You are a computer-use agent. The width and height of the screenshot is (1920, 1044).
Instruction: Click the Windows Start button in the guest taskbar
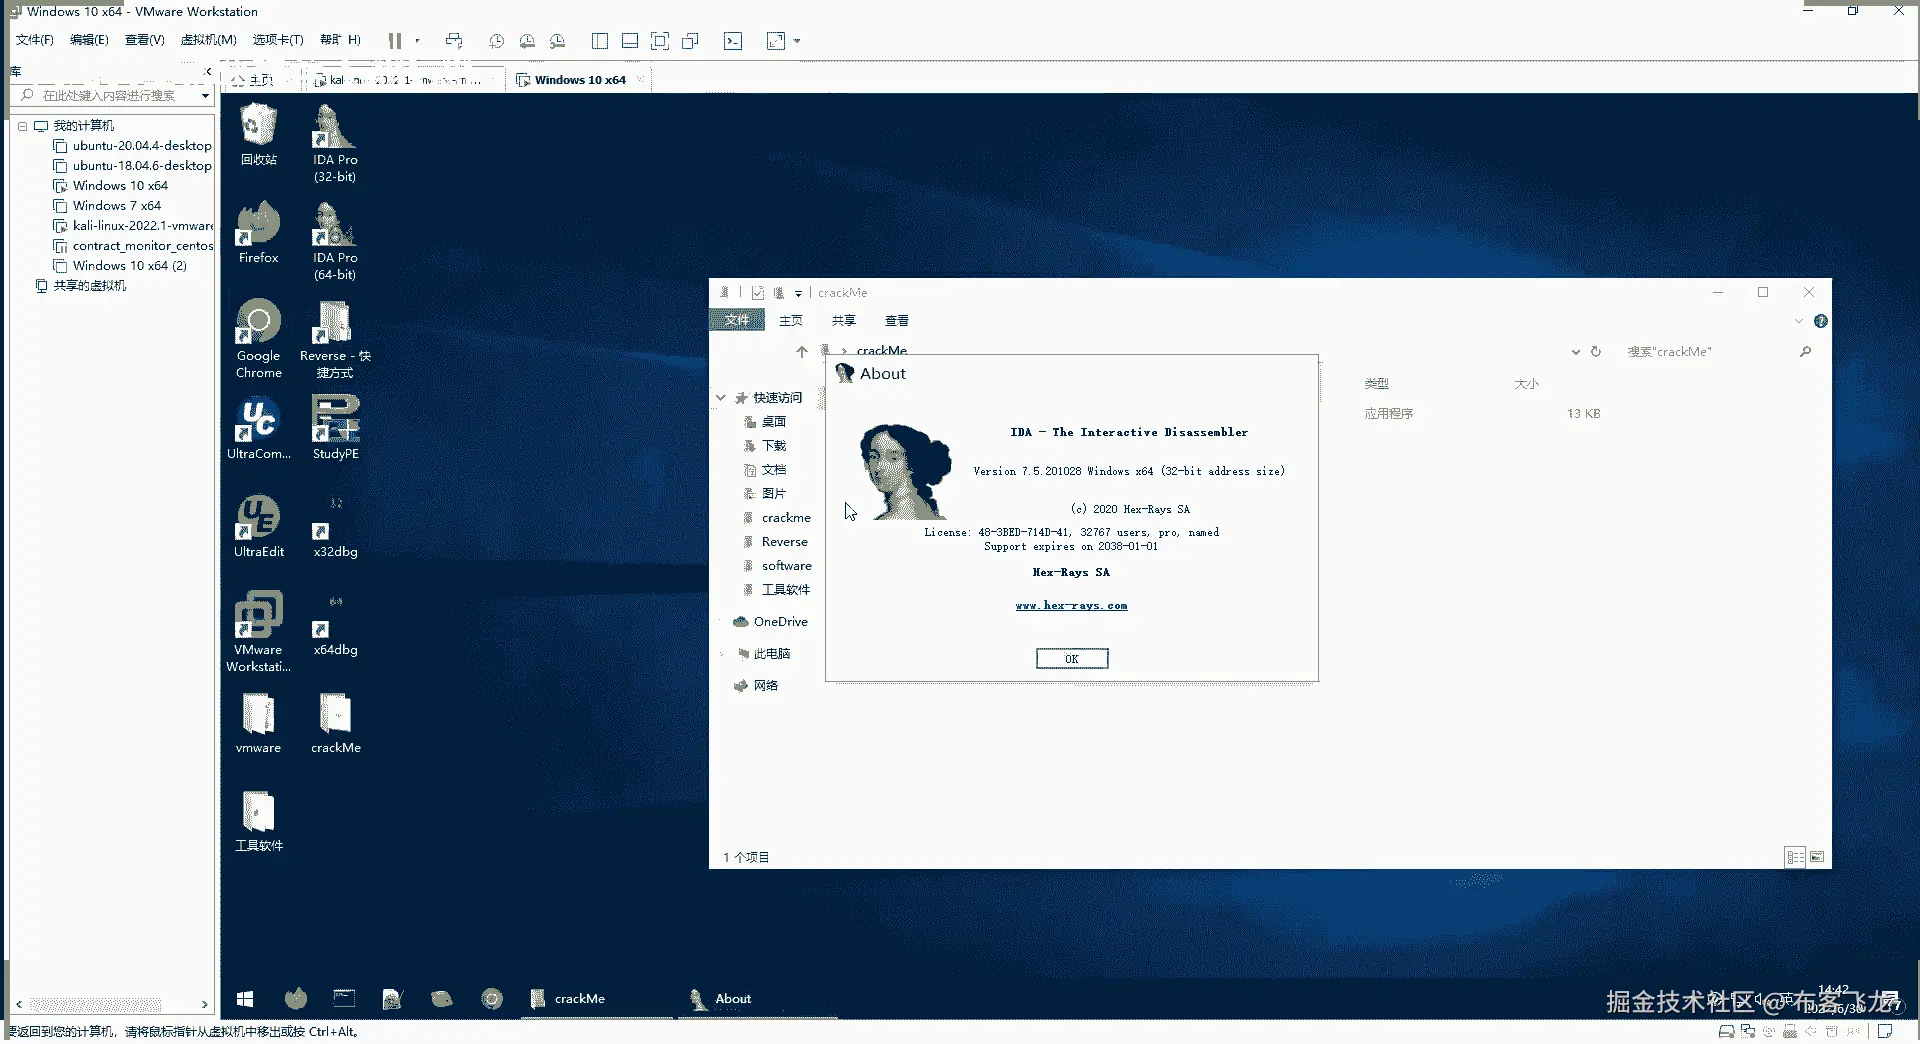pyautogui.click(x=245, y=998)
